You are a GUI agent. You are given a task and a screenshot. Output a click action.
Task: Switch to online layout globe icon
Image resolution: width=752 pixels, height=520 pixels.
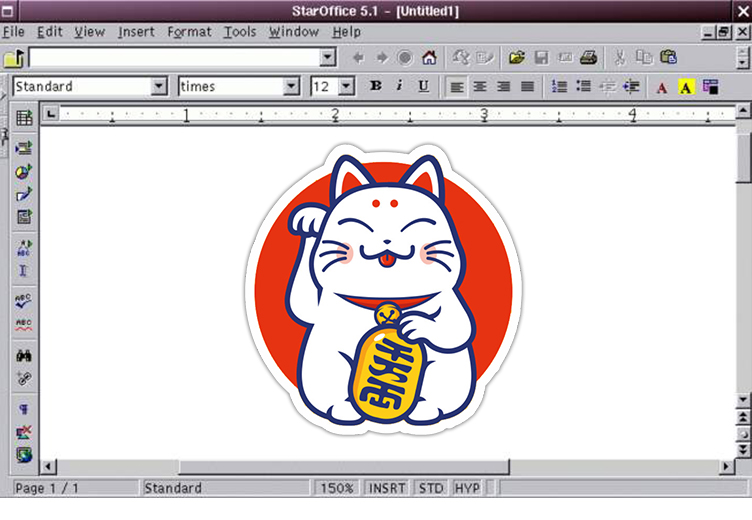pyautogui.click(x=24, y=454)
